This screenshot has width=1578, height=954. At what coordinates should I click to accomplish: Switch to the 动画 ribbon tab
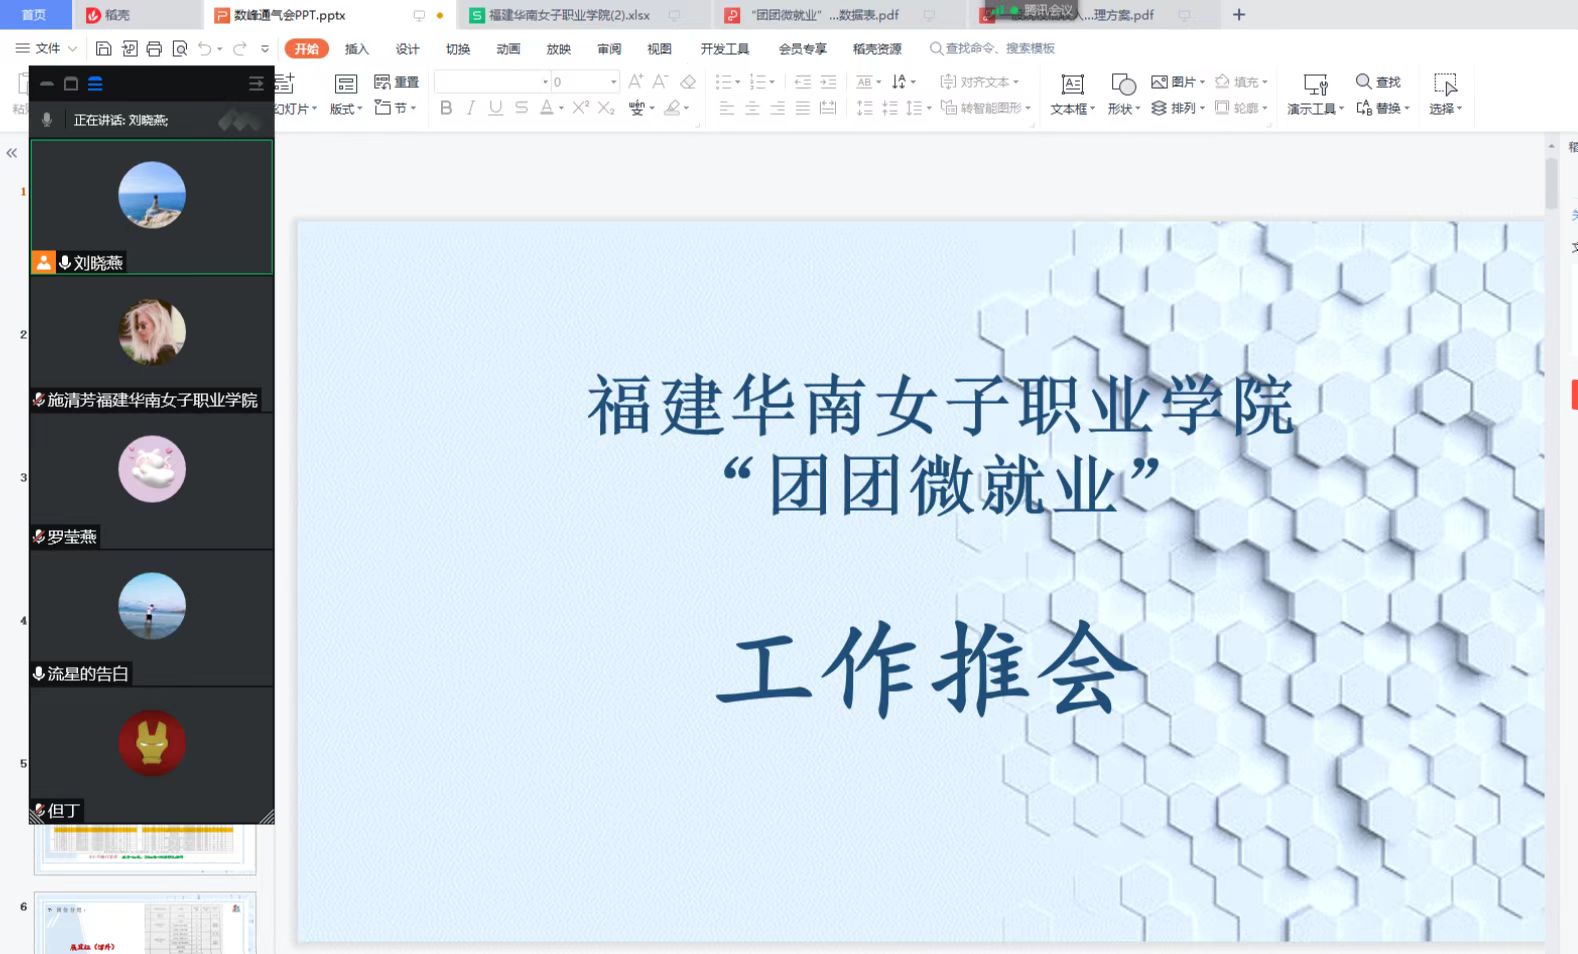coord(508,49)
